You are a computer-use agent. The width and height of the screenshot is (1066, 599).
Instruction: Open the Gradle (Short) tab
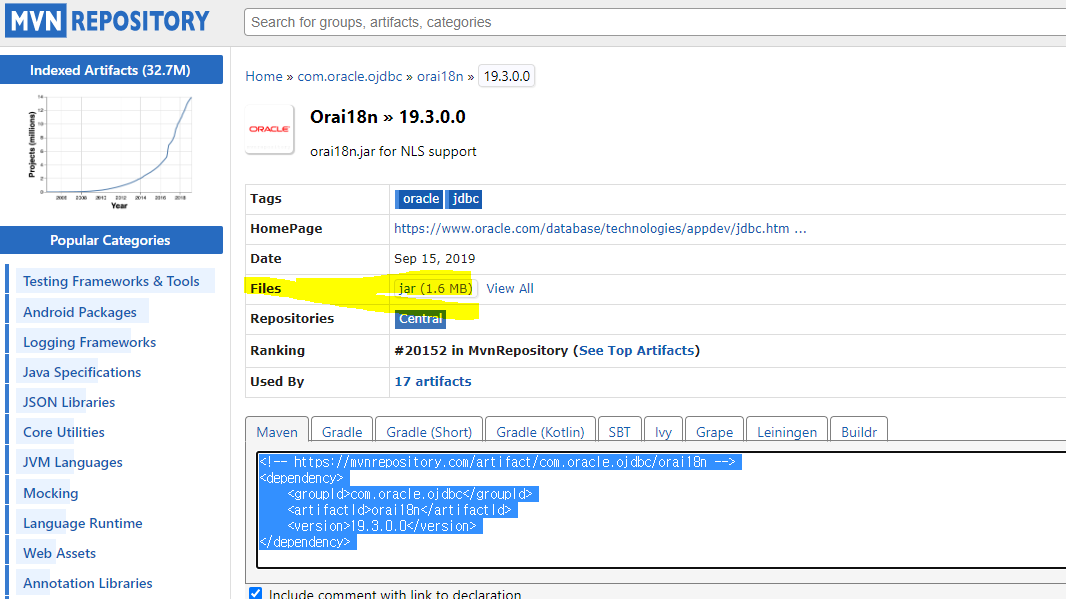point(429,432)
